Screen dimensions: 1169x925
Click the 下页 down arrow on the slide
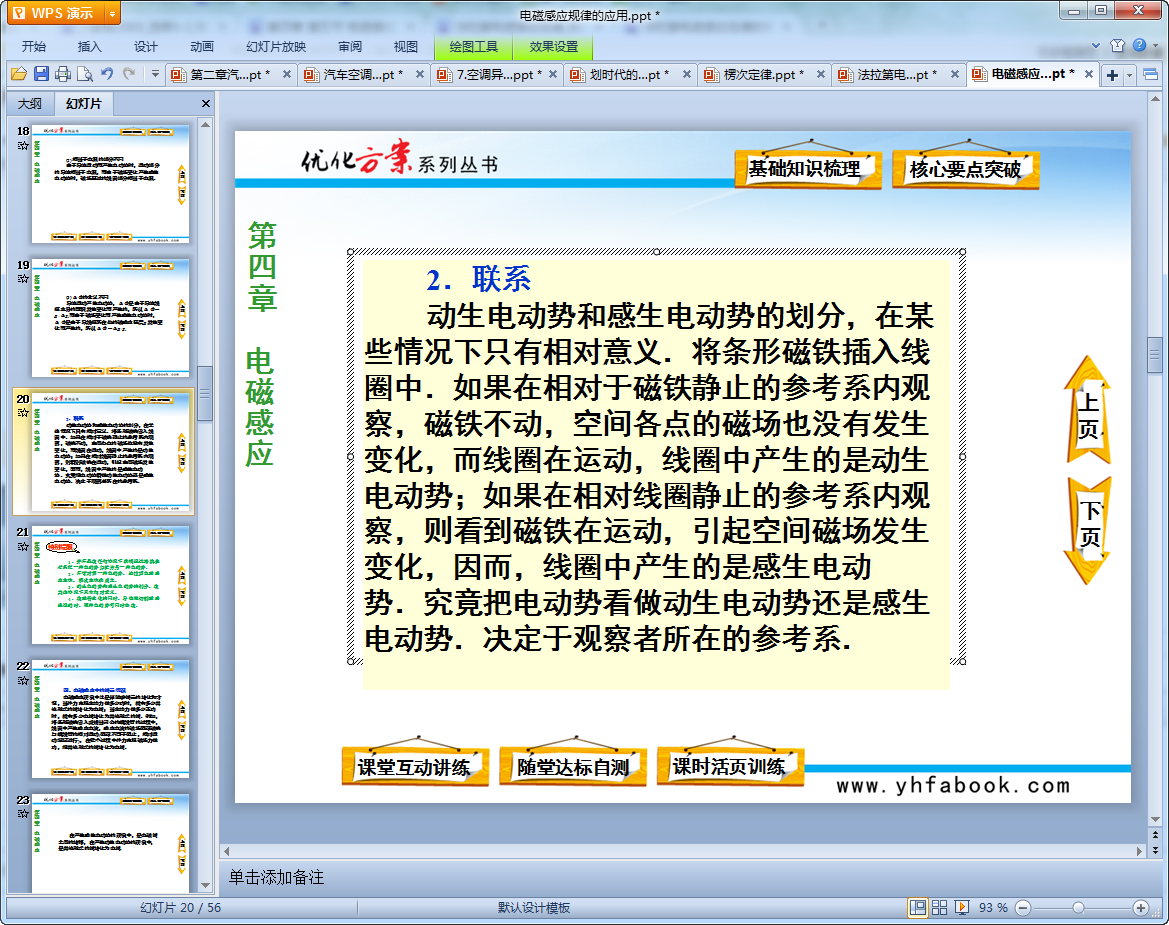[1088, 531]
